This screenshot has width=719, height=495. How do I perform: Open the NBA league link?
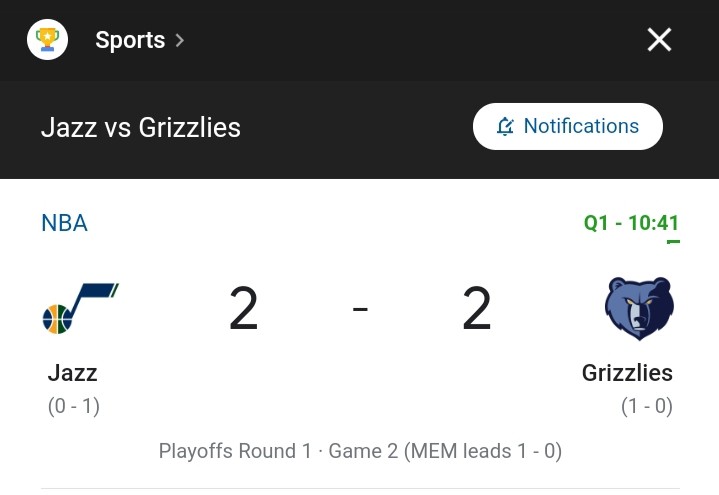(65, 223)
